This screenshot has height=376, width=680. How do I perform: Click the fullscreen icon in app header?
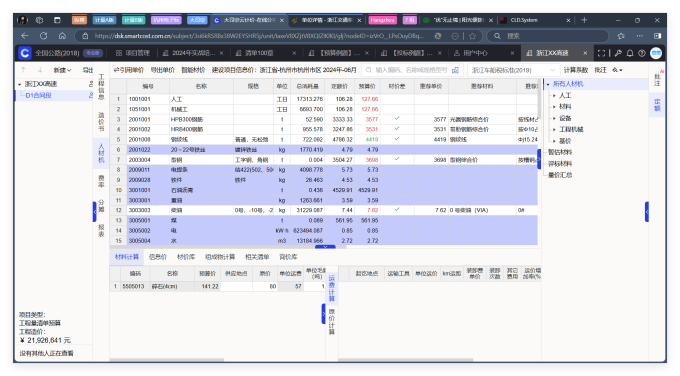[601, 53]
